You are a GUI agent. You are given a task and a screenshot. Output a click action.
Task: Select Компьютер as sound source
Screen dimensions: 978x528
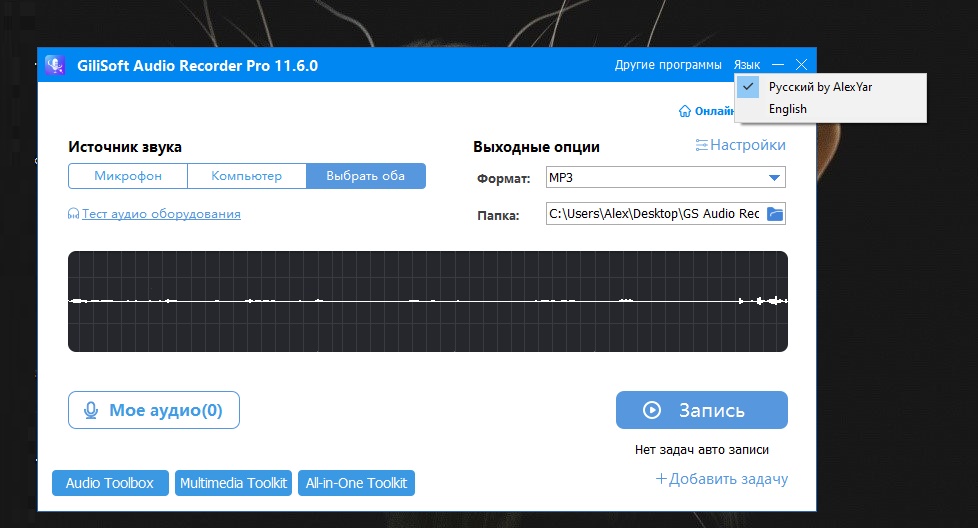coord(246,176)
